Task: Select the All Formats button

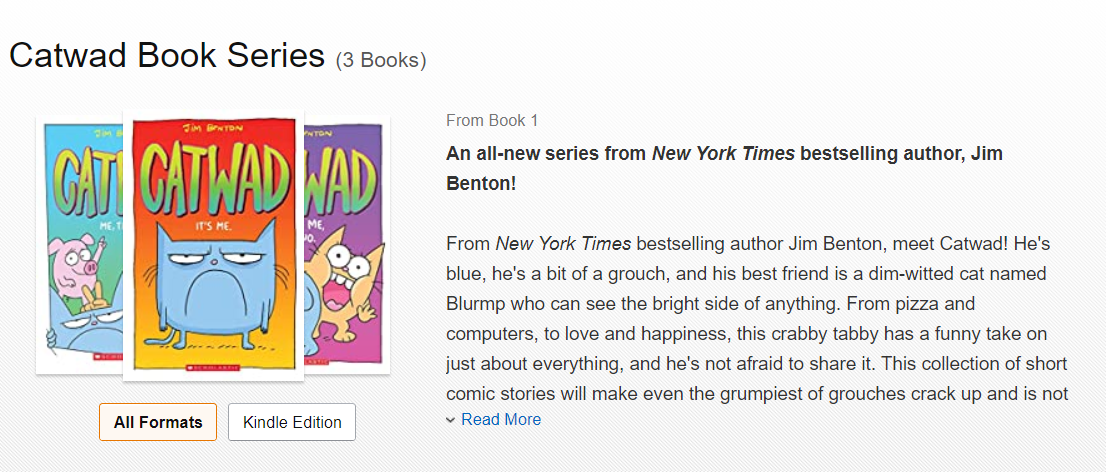Action: pos(158,422)
